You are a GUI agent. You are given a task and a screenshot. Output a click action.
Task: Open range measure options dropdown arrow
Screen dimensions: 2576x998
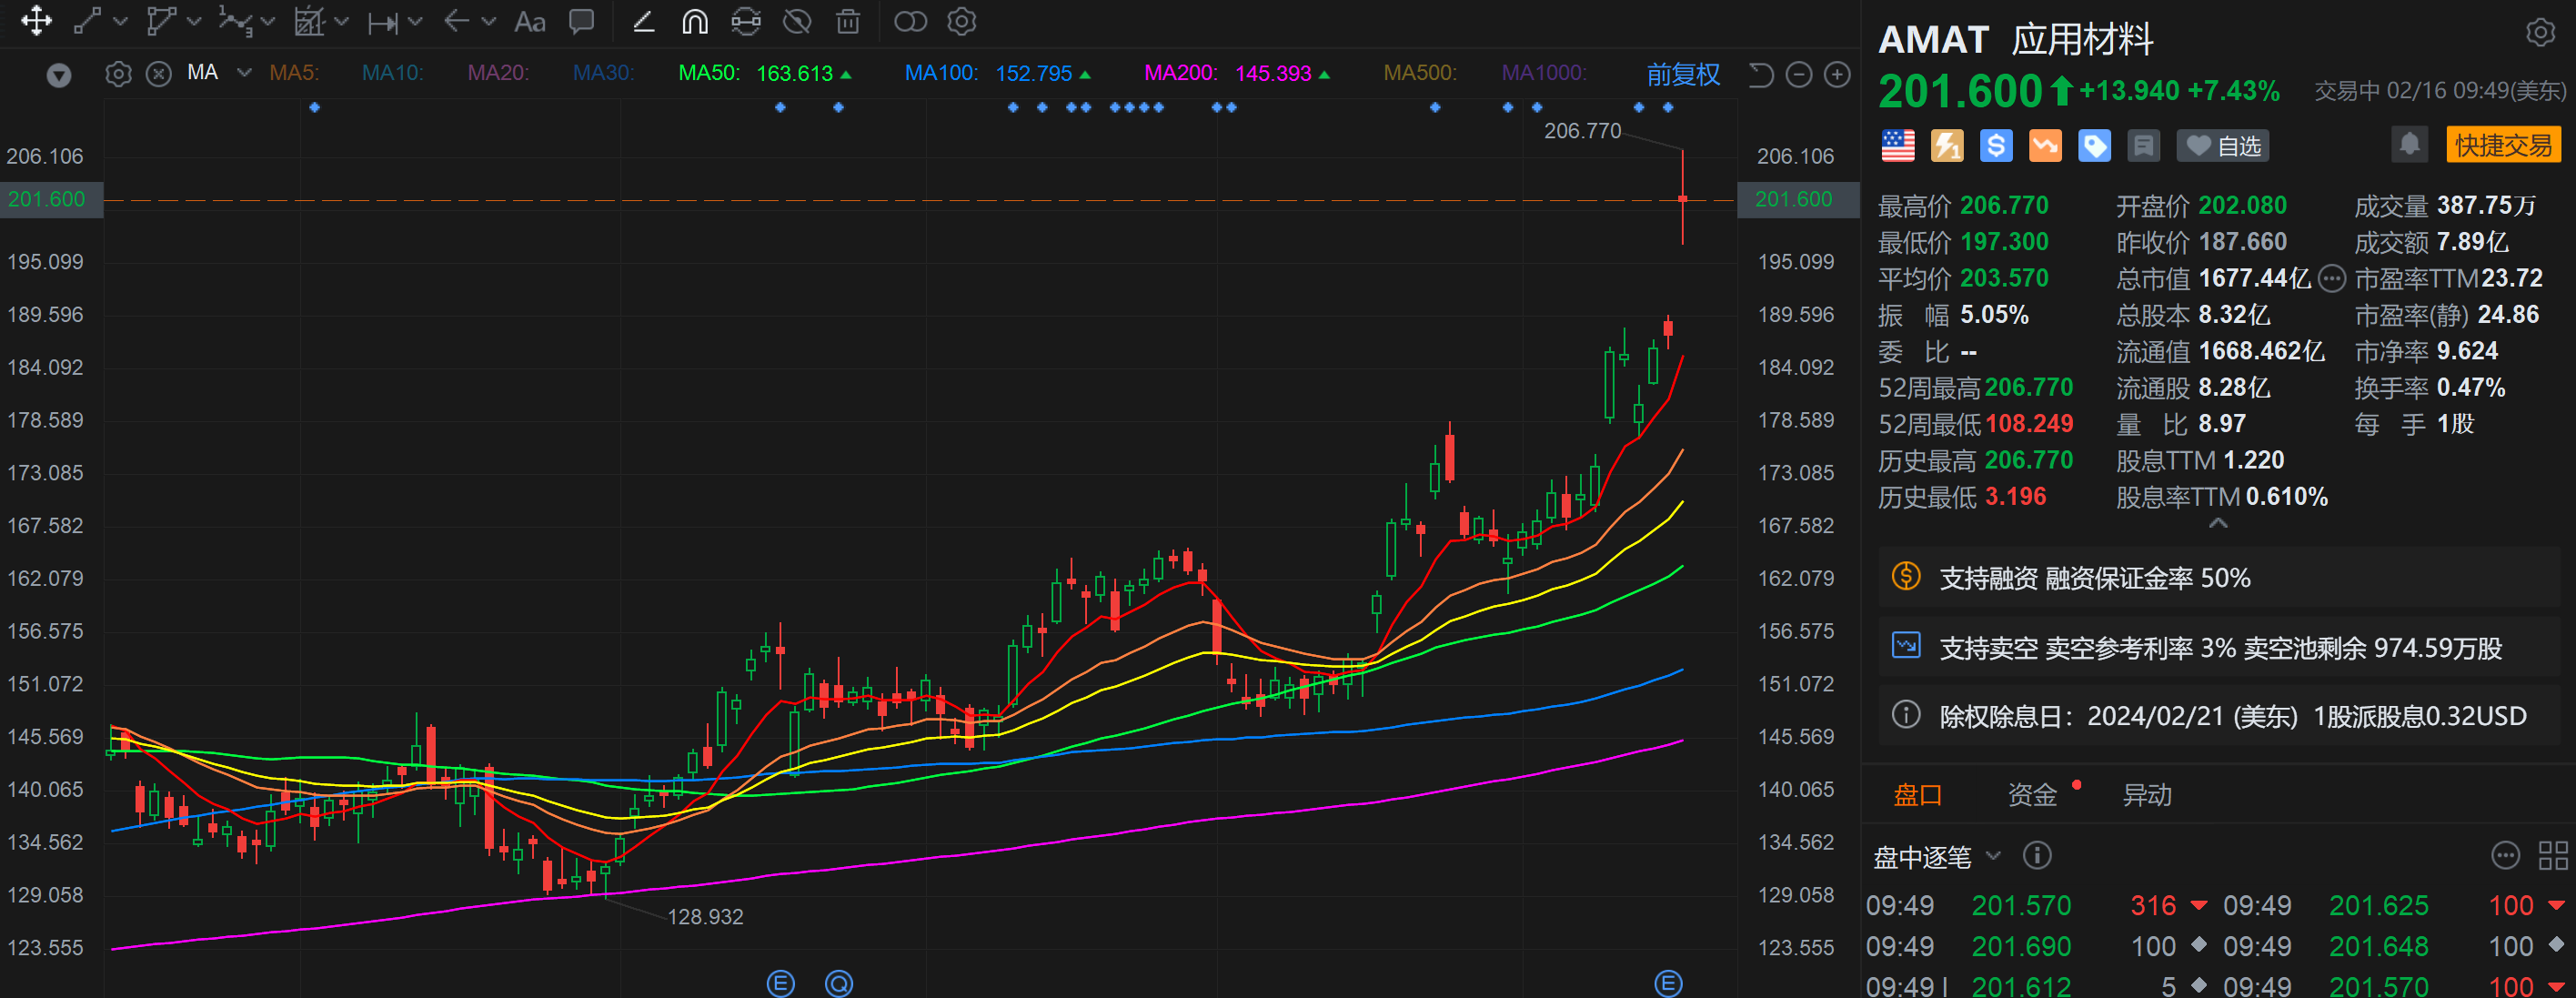(415, 21)
